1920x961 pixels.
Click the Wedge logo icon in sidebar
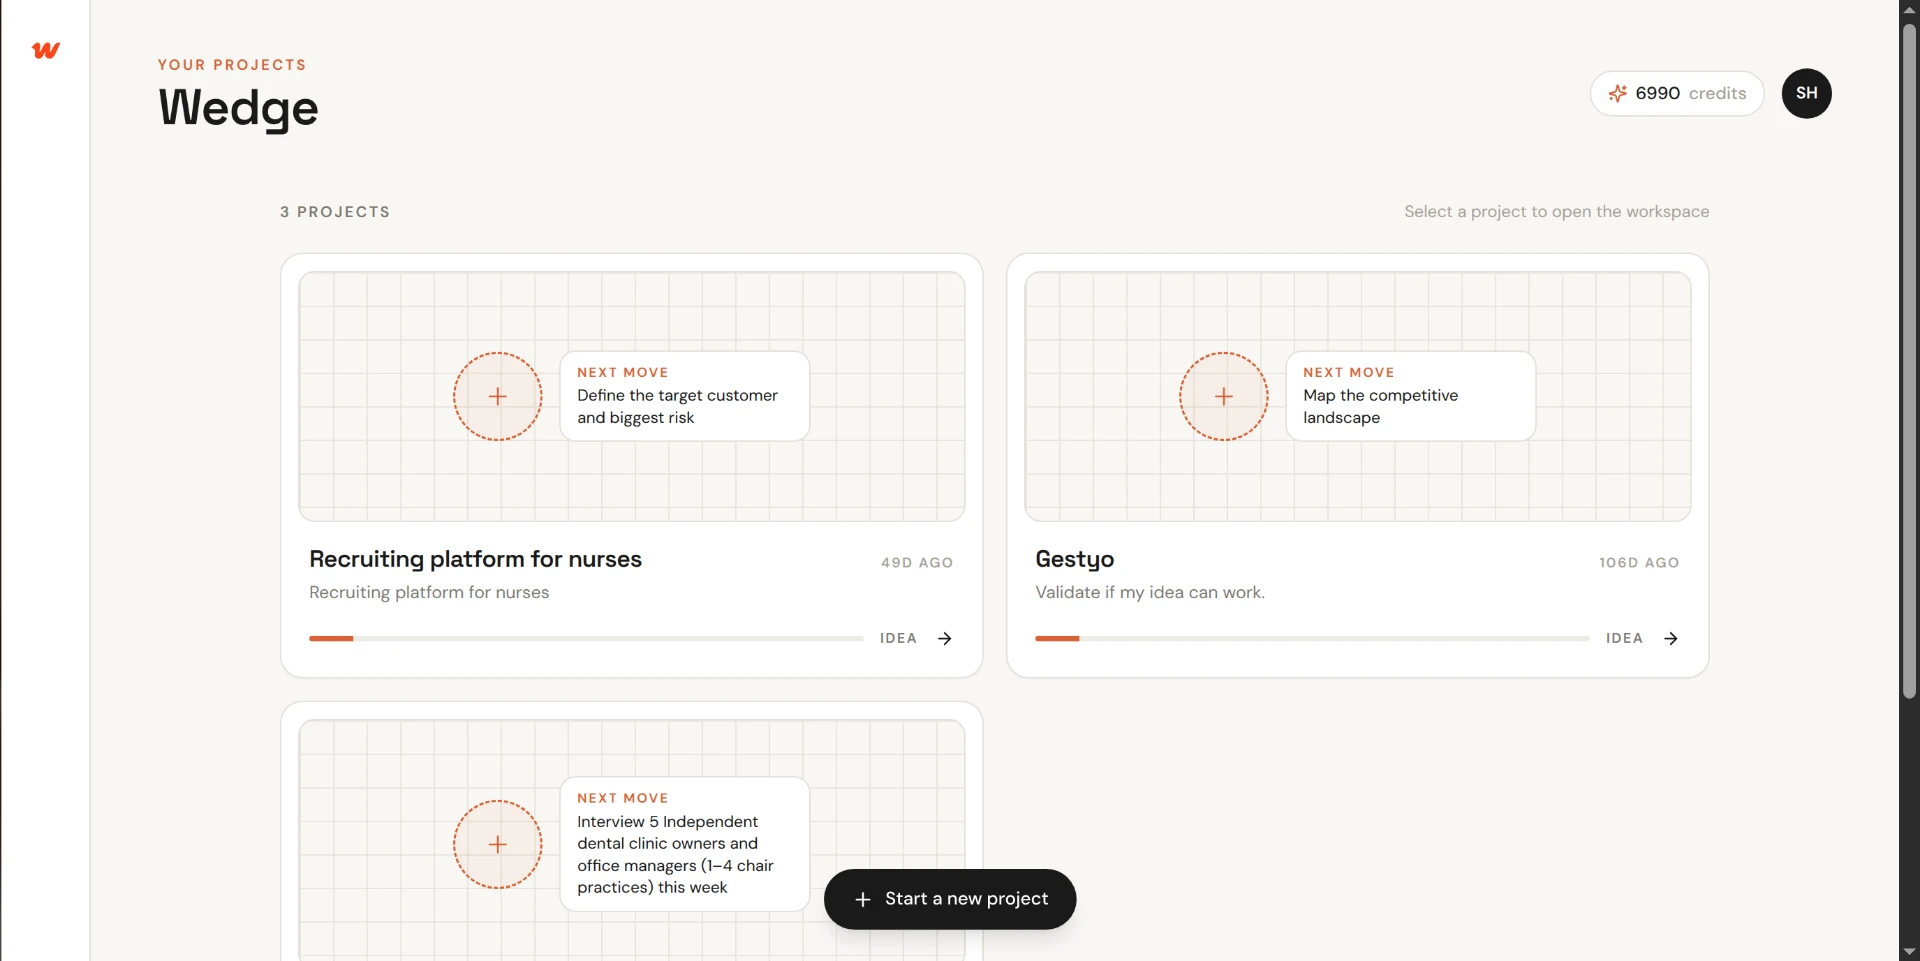point(46,50)
